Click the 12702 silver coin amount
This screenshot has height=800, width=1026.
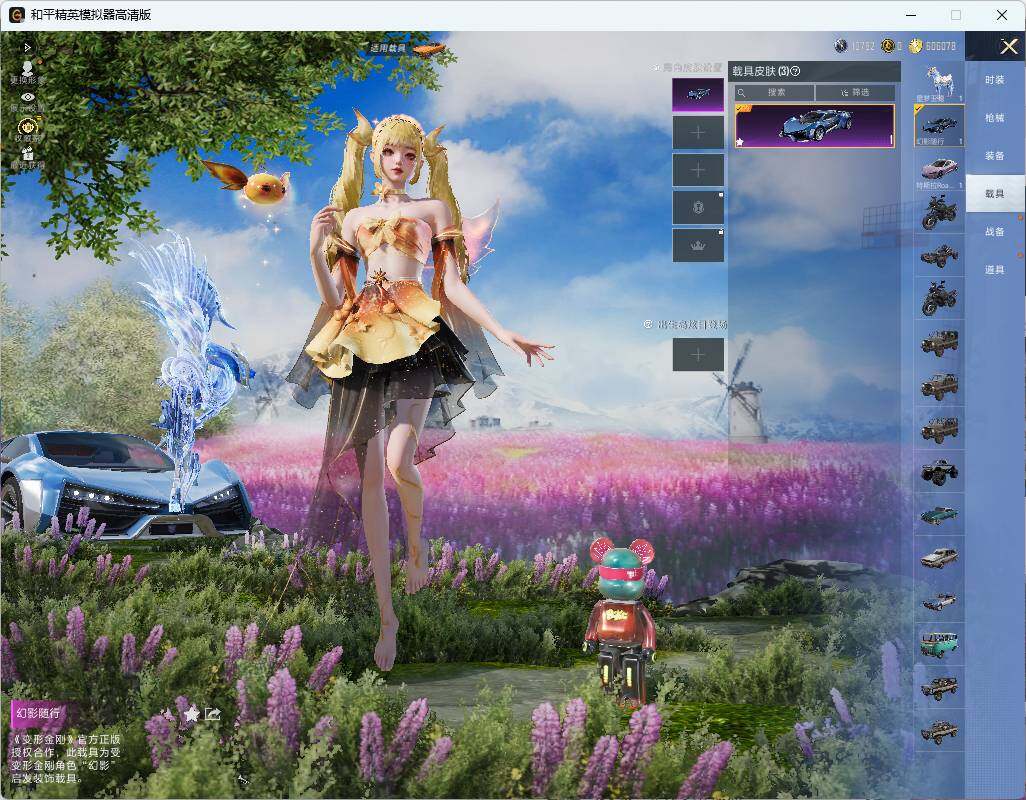click(x=863, y=46)
